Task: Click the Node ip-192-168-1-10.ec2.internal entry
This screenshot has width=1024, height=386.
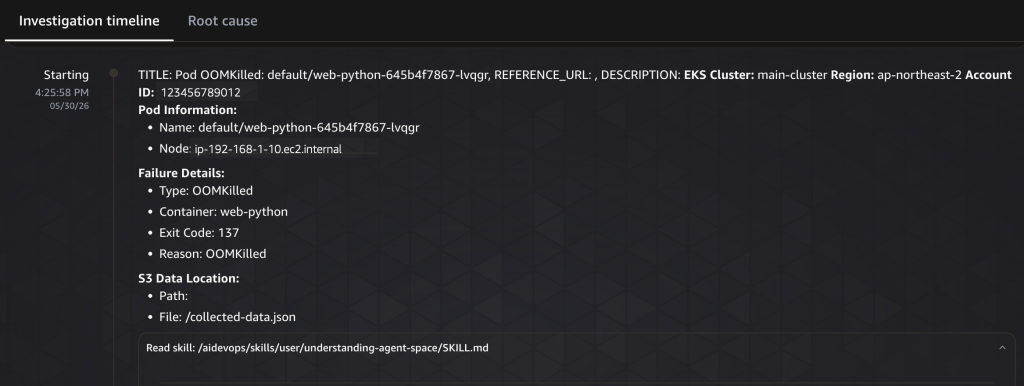Action: tap(250, 149)
